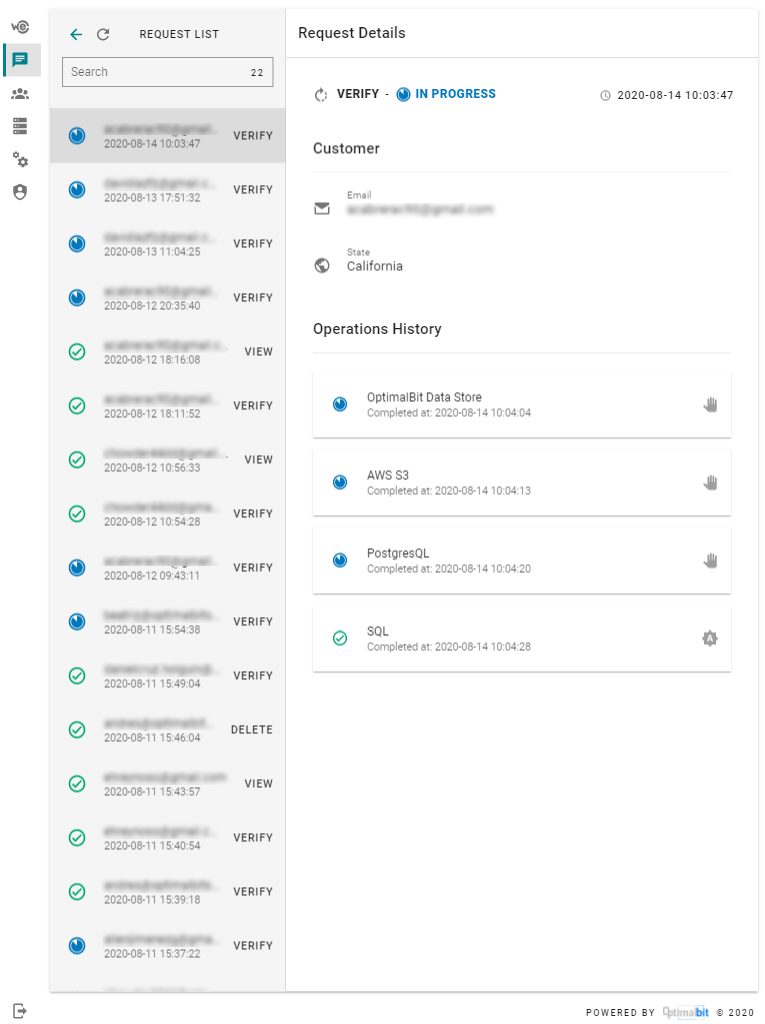
Task: Select request dated 2020-08-13 17:51:32
Action: pos(167,189)
